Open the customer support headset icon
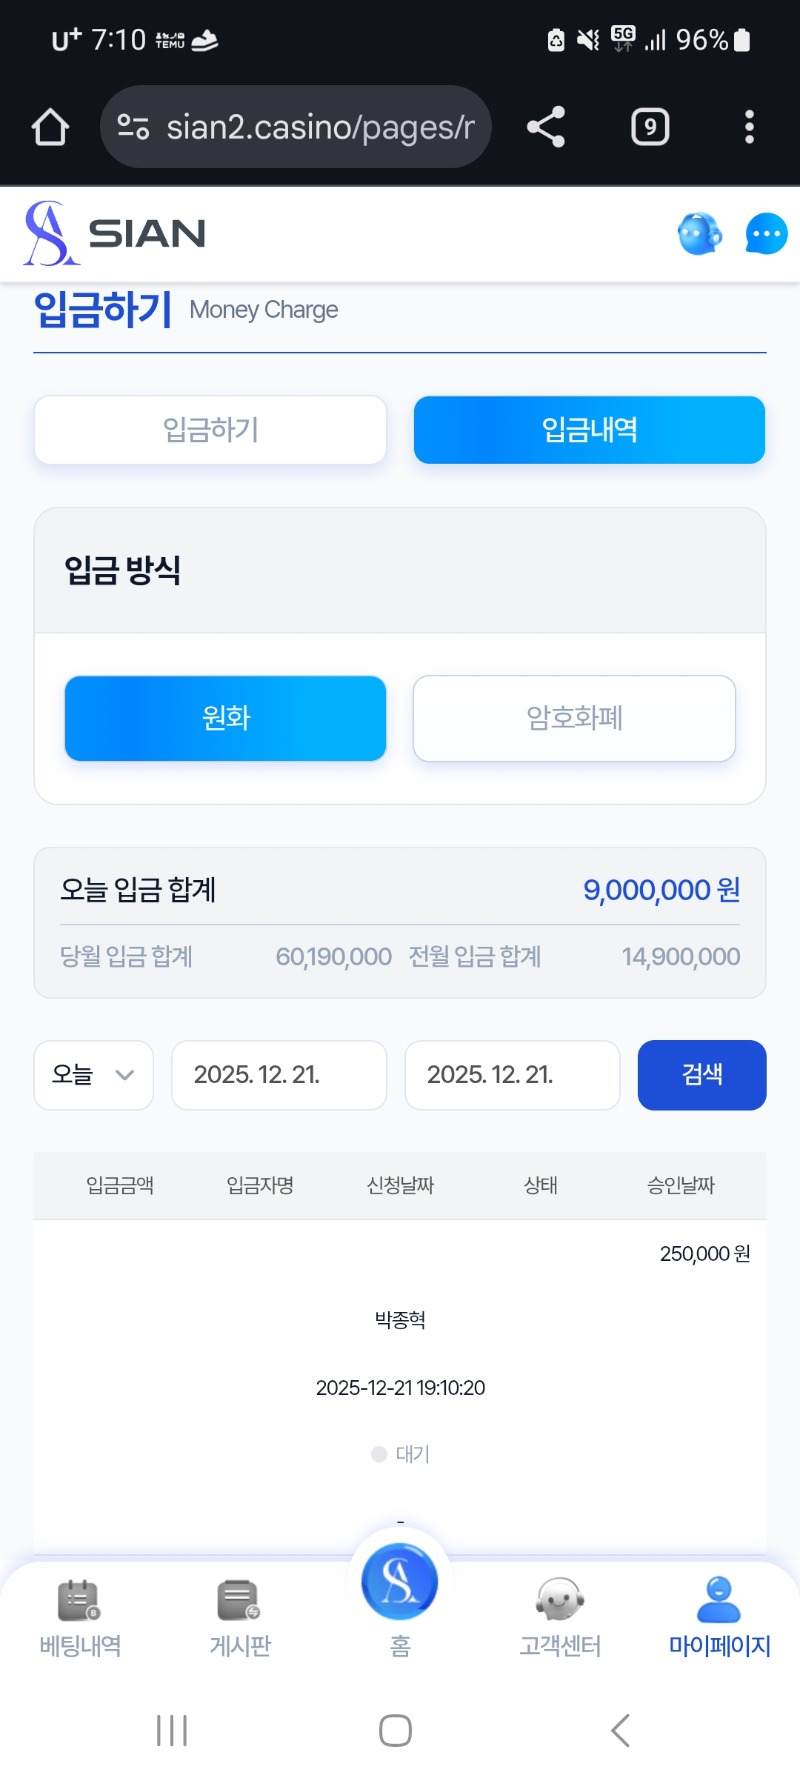Image resolution: width=800 pixels, height=1778 pixels. point(699,234)
